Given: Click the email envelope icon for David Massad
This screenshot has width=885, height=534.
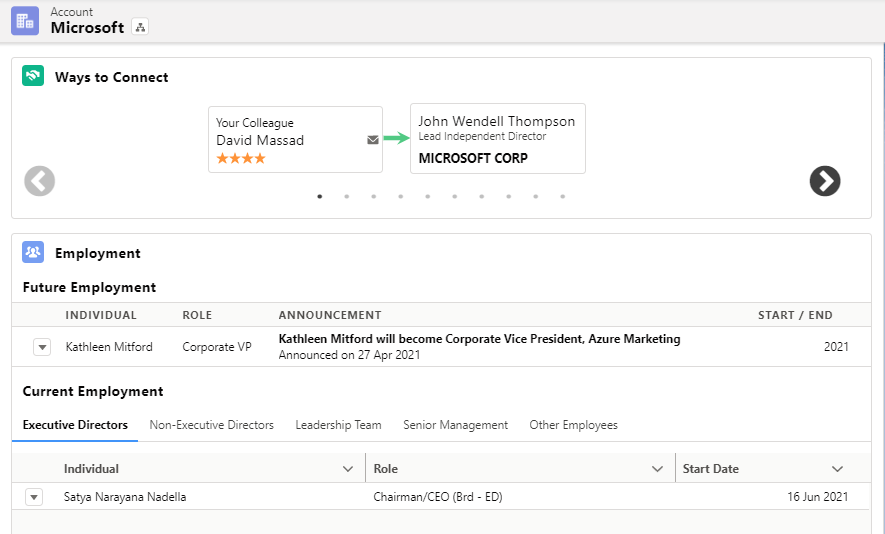Looking at the screenshot, I should 373,139.
